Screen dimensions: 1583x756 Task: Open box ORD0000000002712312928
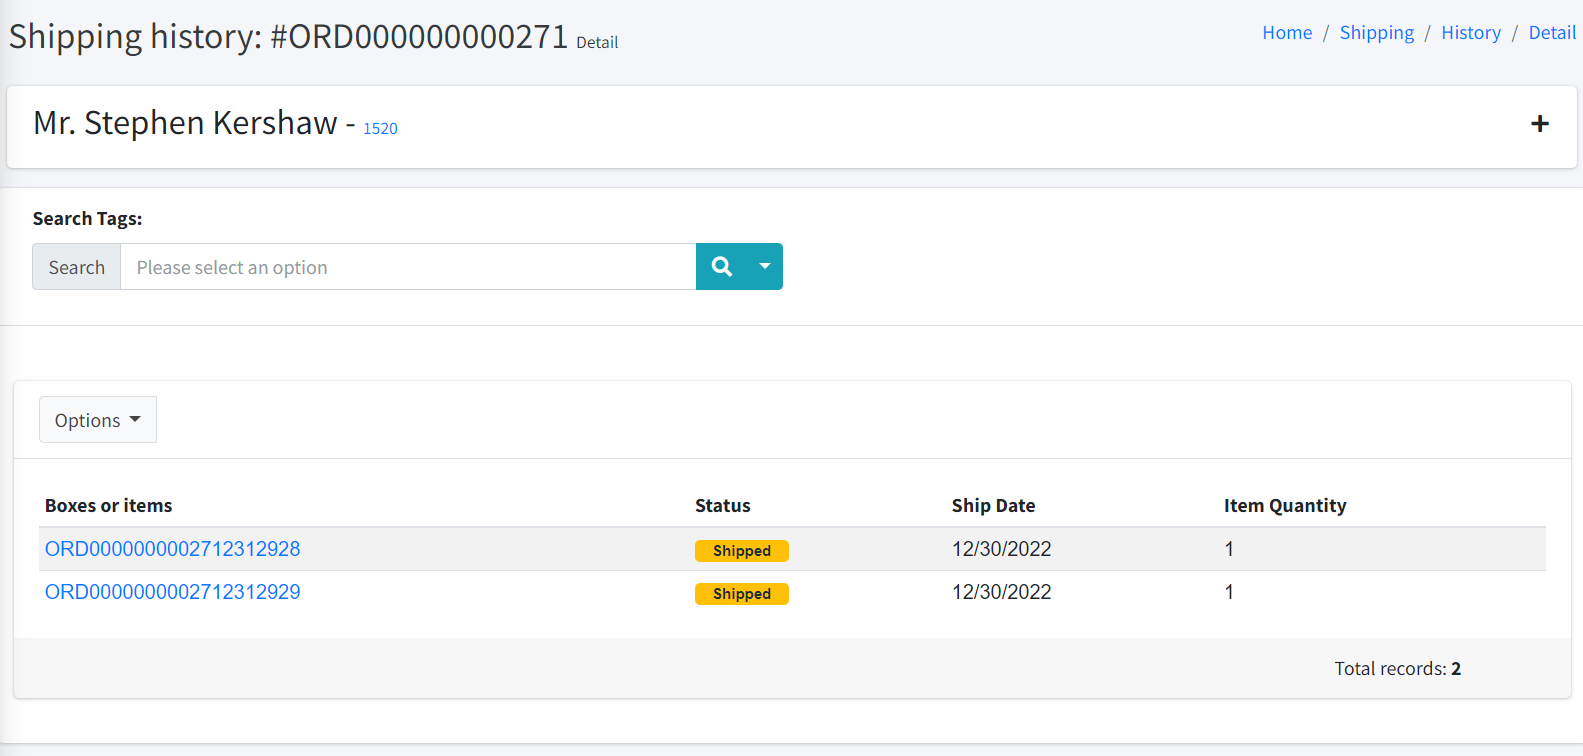(x=173, y=549)
